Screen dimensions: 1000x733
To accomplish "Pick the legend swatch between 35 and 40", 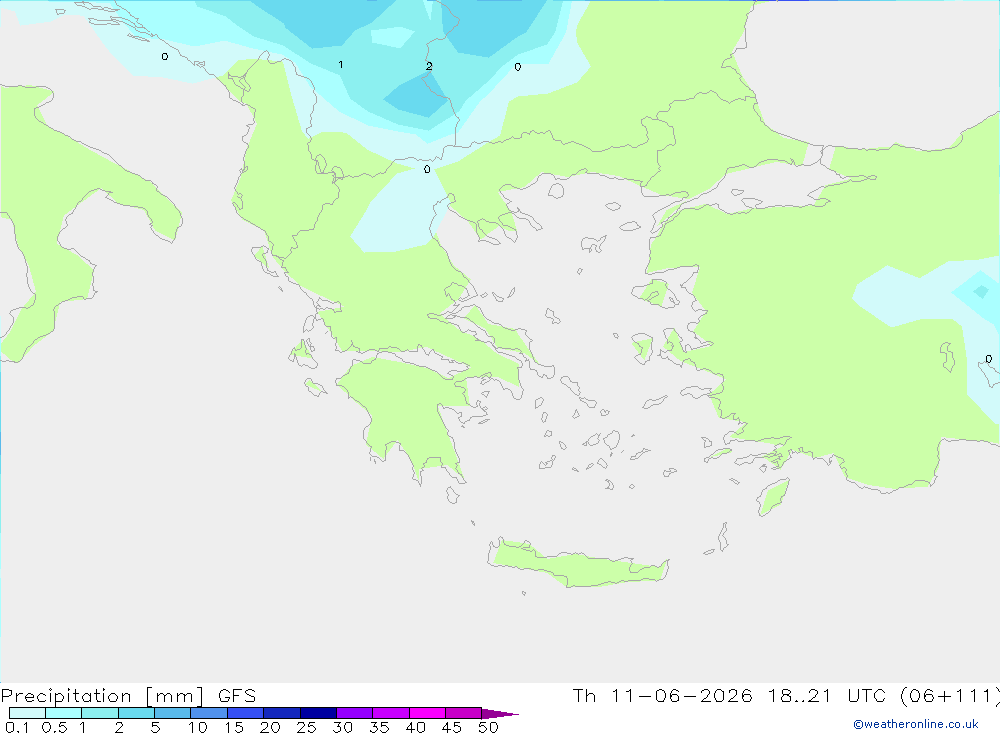I will pos(391,713).
